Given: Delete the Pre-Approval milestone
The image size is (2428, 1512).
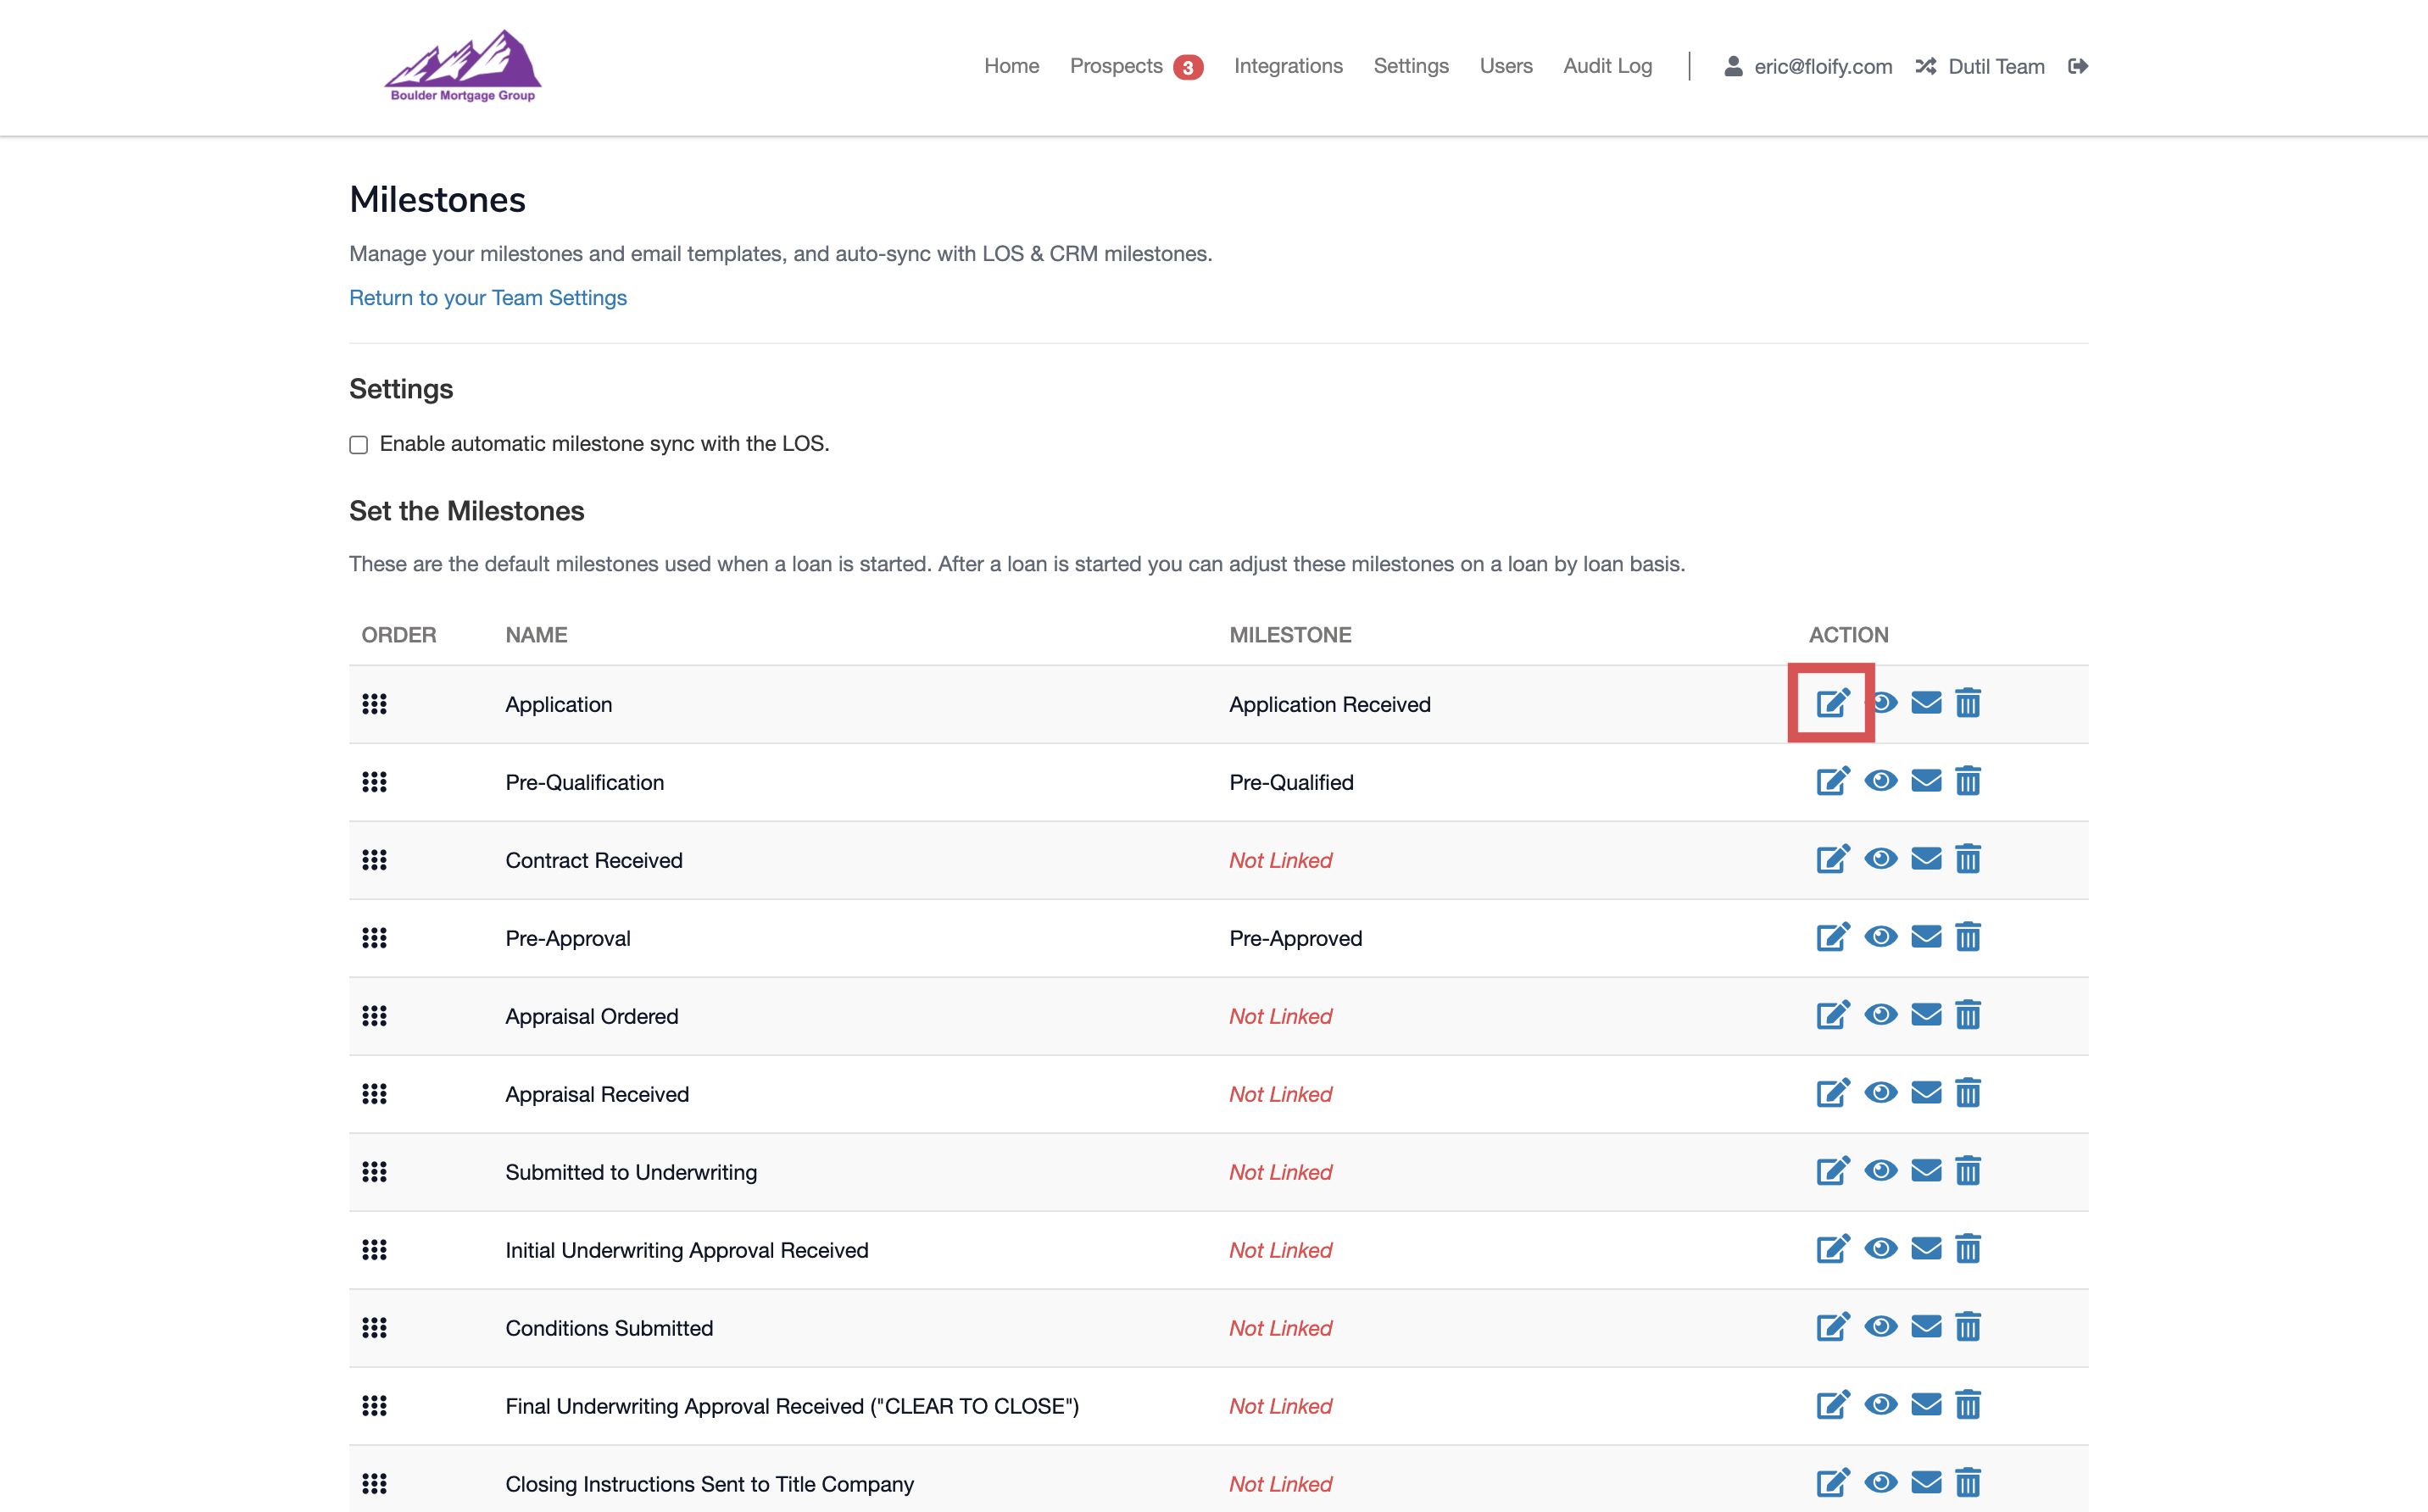Looking at the screenshot, I should click(x=1968, y=937).
